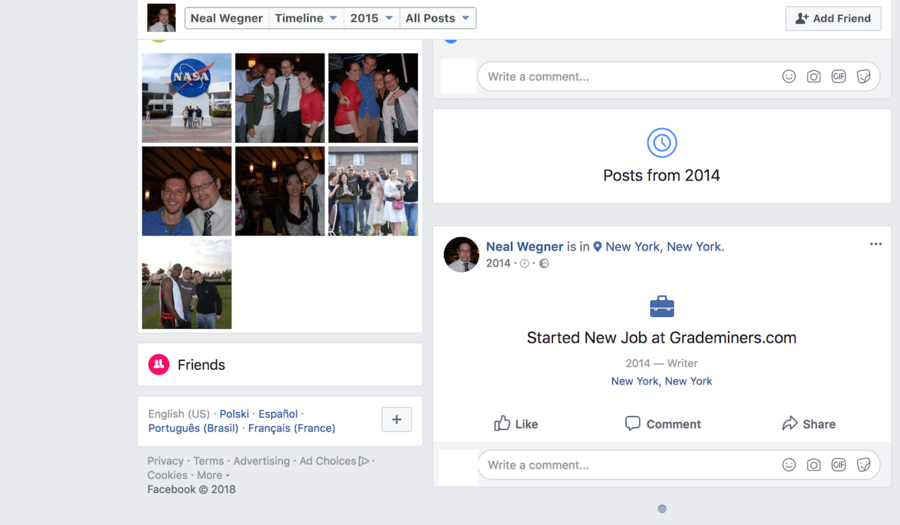Image resolution: width=900 pixels, height=525 pixels.
Task: Open sticker picker in bottom comment box
Action: pyautogui.click(x=863, y=465)
